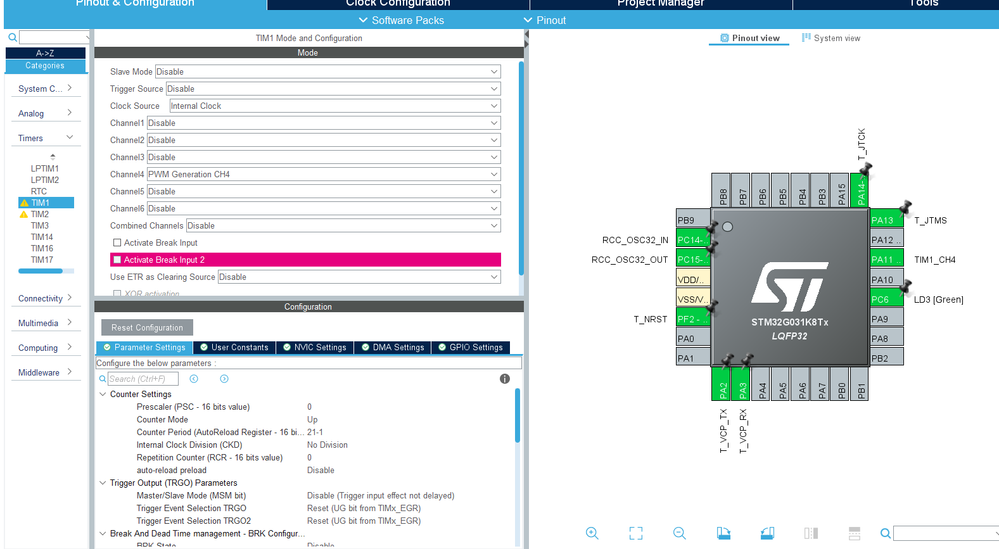Click the category search magnifier icon
The height and width of the screenshot is (549, 999).
tap(12, 38)
